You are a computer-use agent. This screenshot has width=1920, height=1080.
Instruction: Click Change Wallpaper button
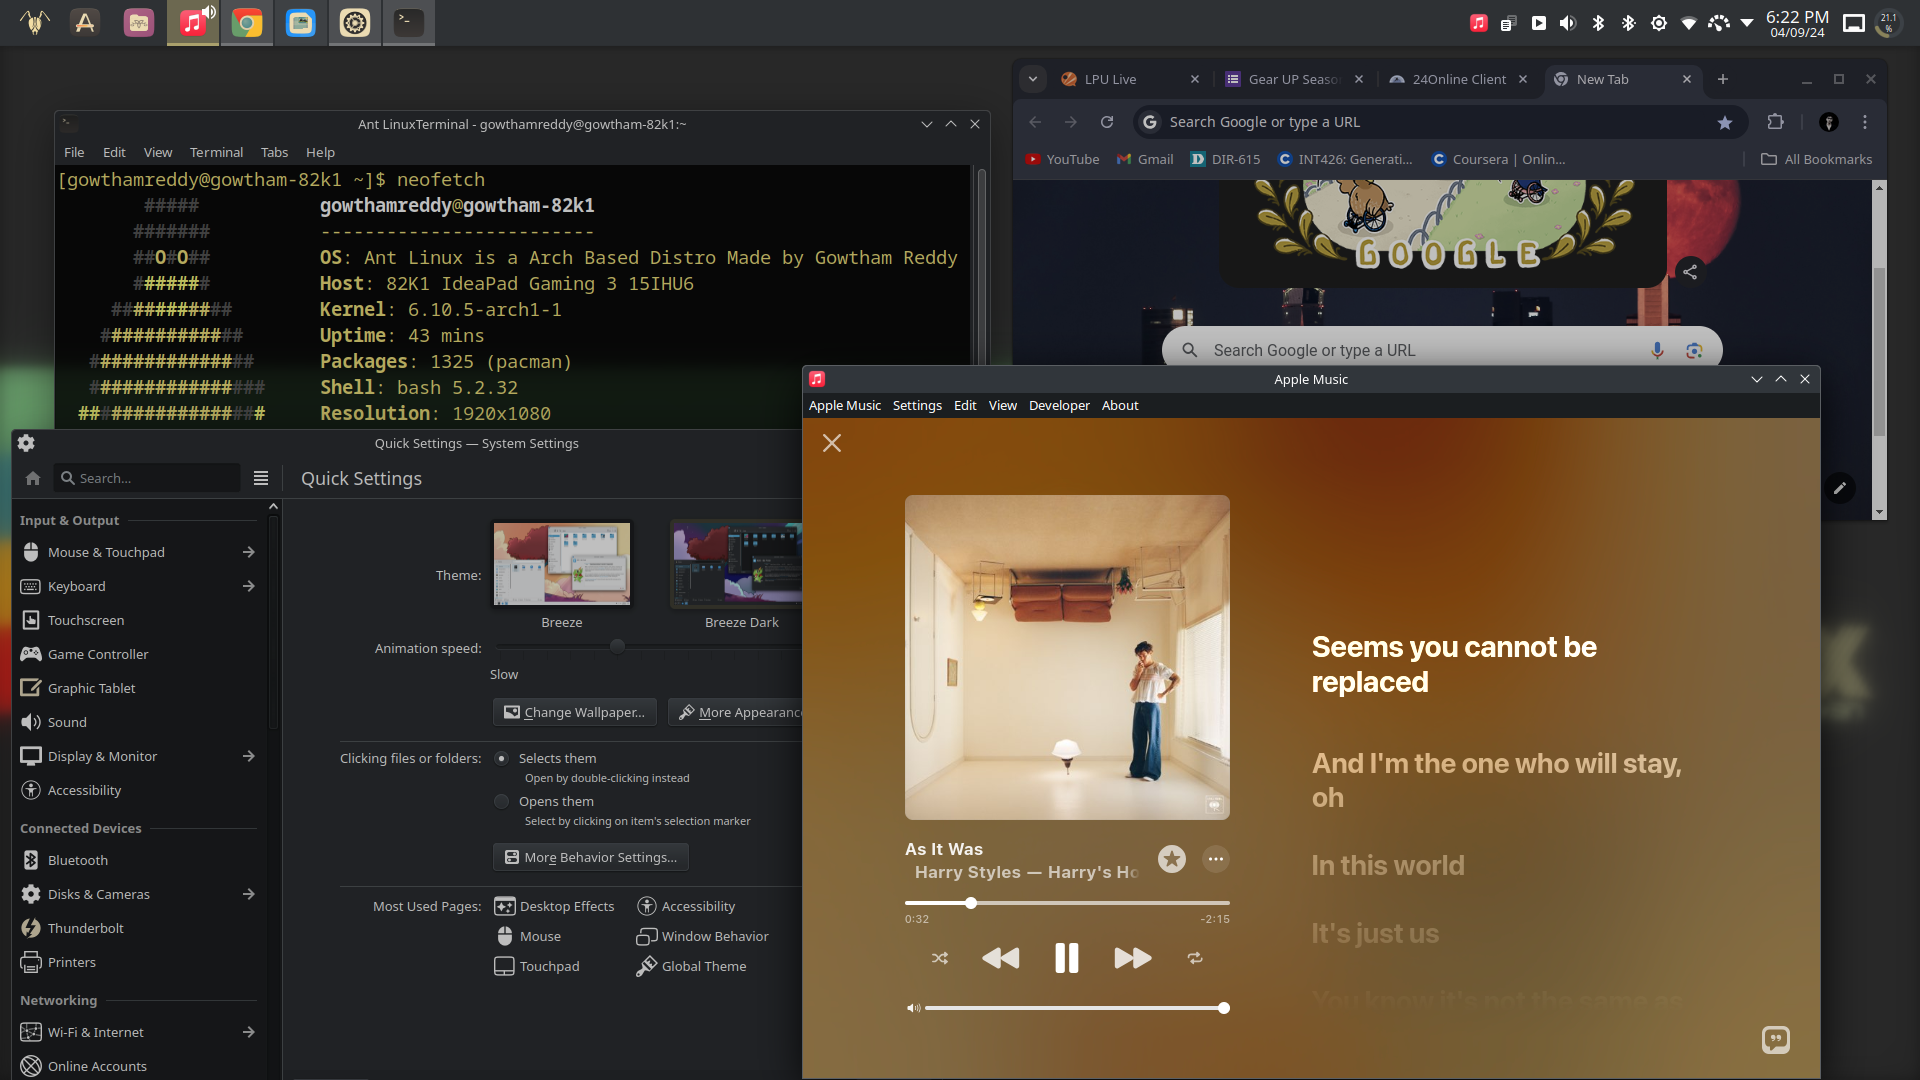(x=575, y=712)
